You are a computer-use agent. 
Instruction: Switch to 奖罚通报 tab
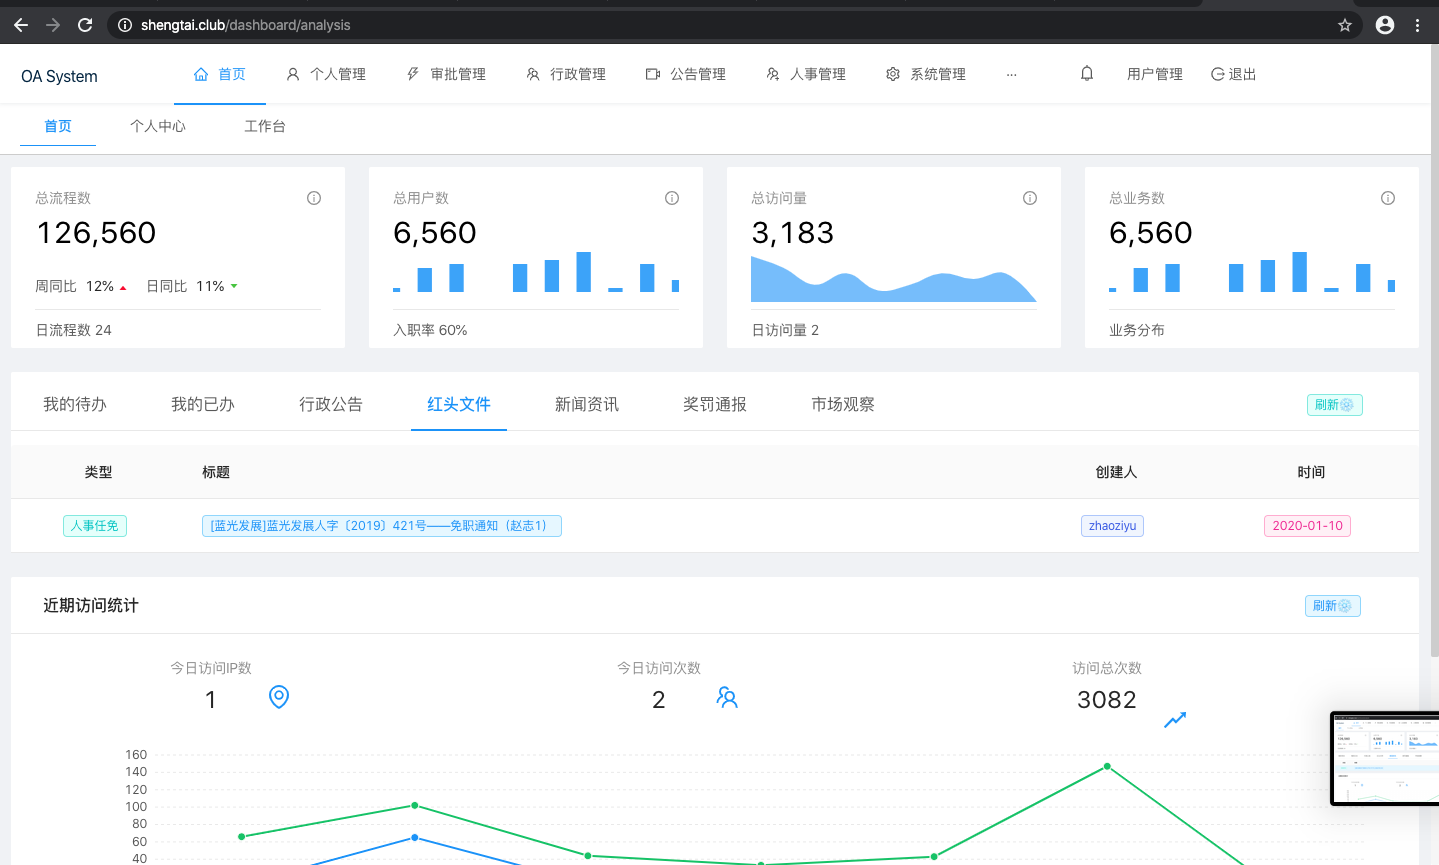point(715,404)
